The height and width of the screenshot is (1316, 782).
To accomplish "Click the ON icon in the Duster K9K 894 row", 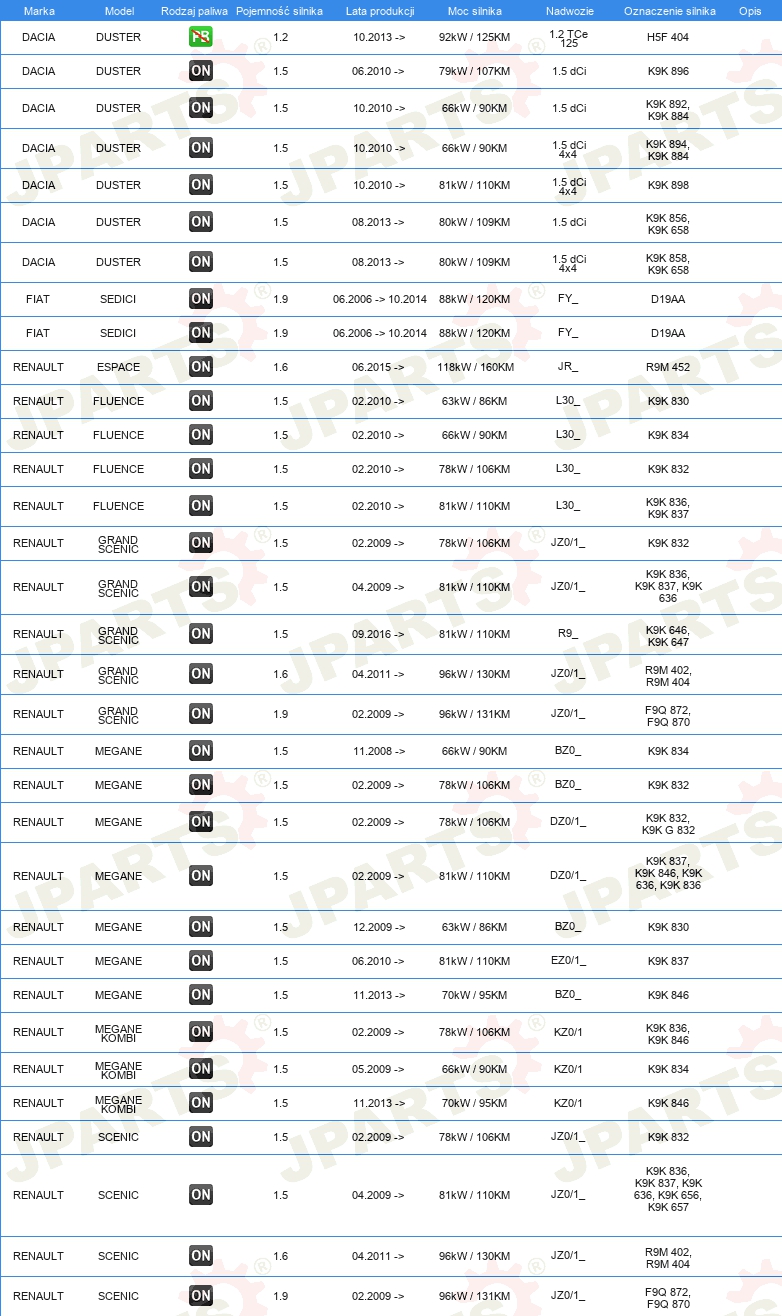I will (201, 148).
